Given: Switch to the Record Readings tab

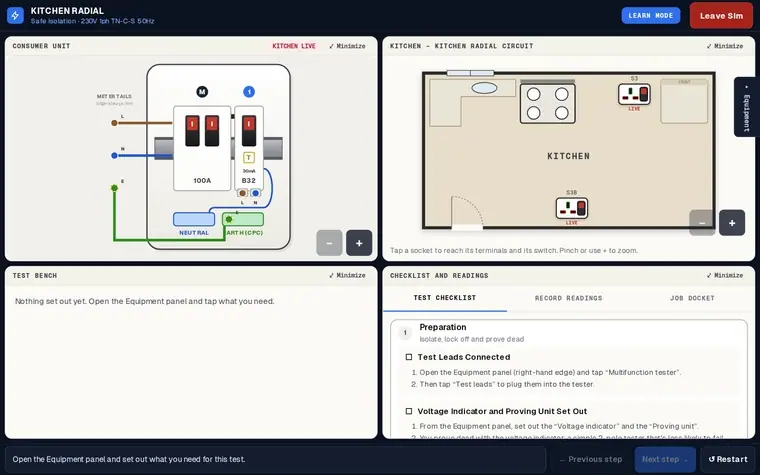Looking at the screenshot, I should point(569,298).
